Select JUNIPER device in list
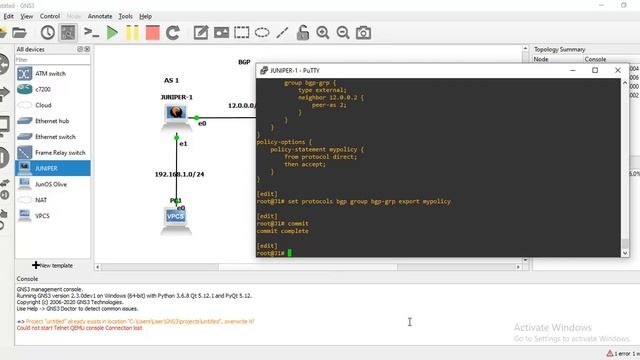640x360 pixels. pos(53,169)
